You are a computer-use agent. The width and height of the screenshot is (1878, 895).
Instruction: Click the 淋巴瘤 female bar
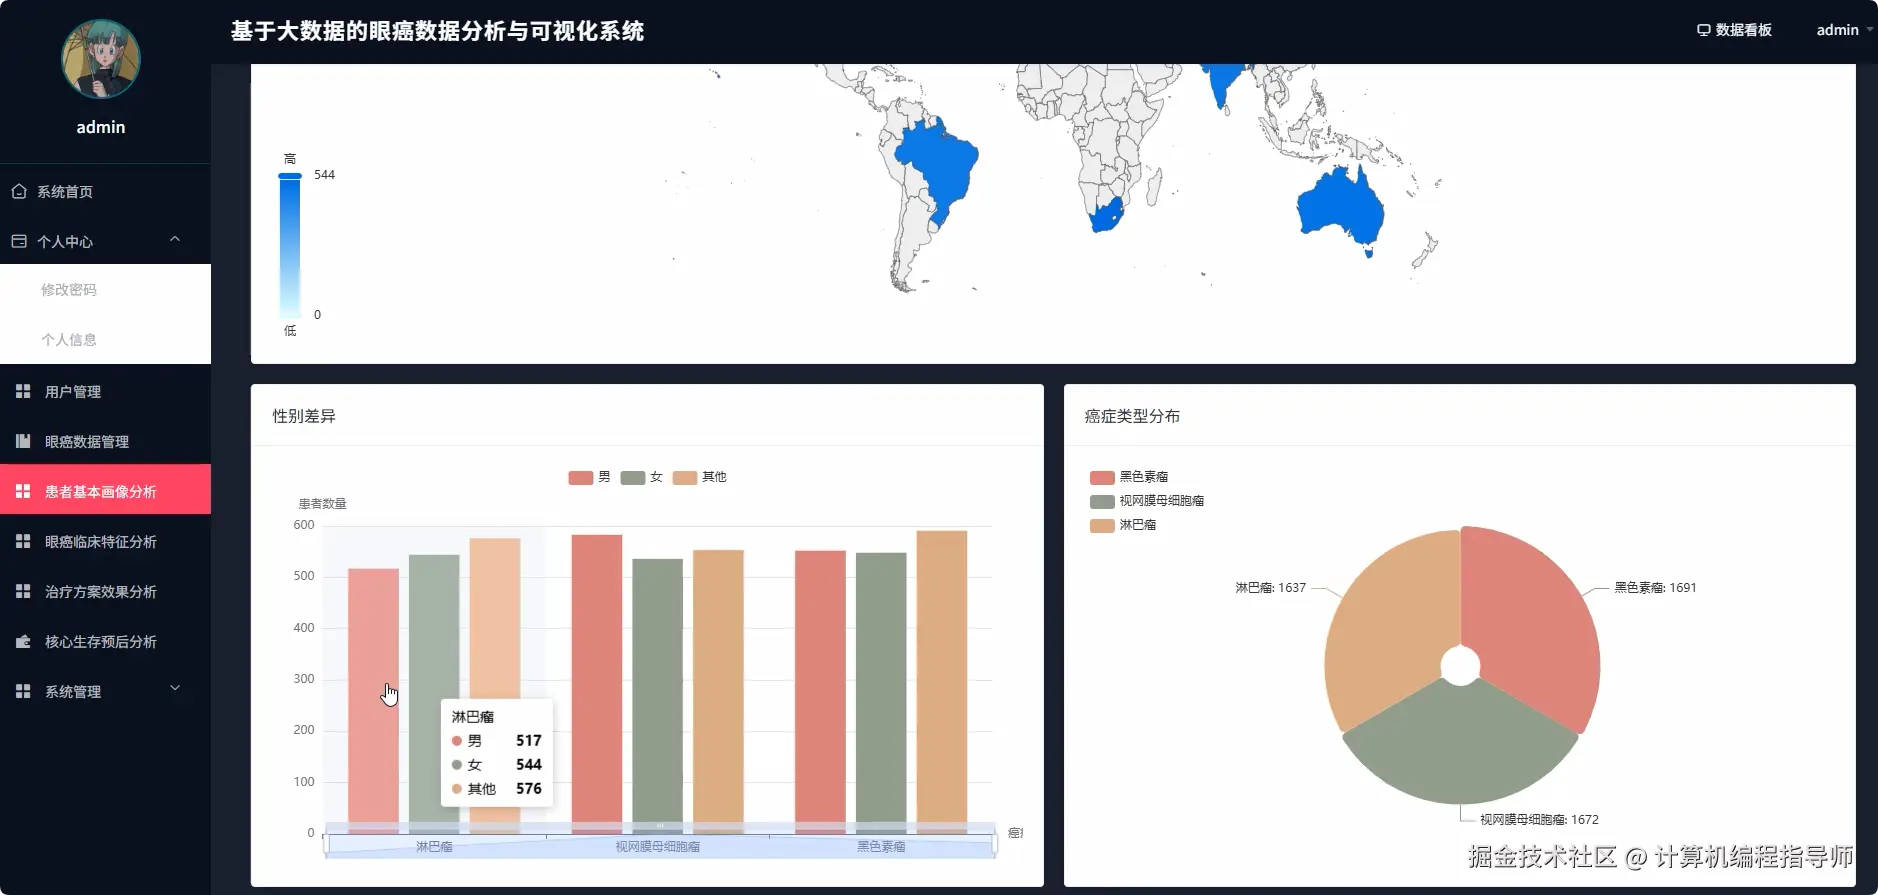point(434,693)
